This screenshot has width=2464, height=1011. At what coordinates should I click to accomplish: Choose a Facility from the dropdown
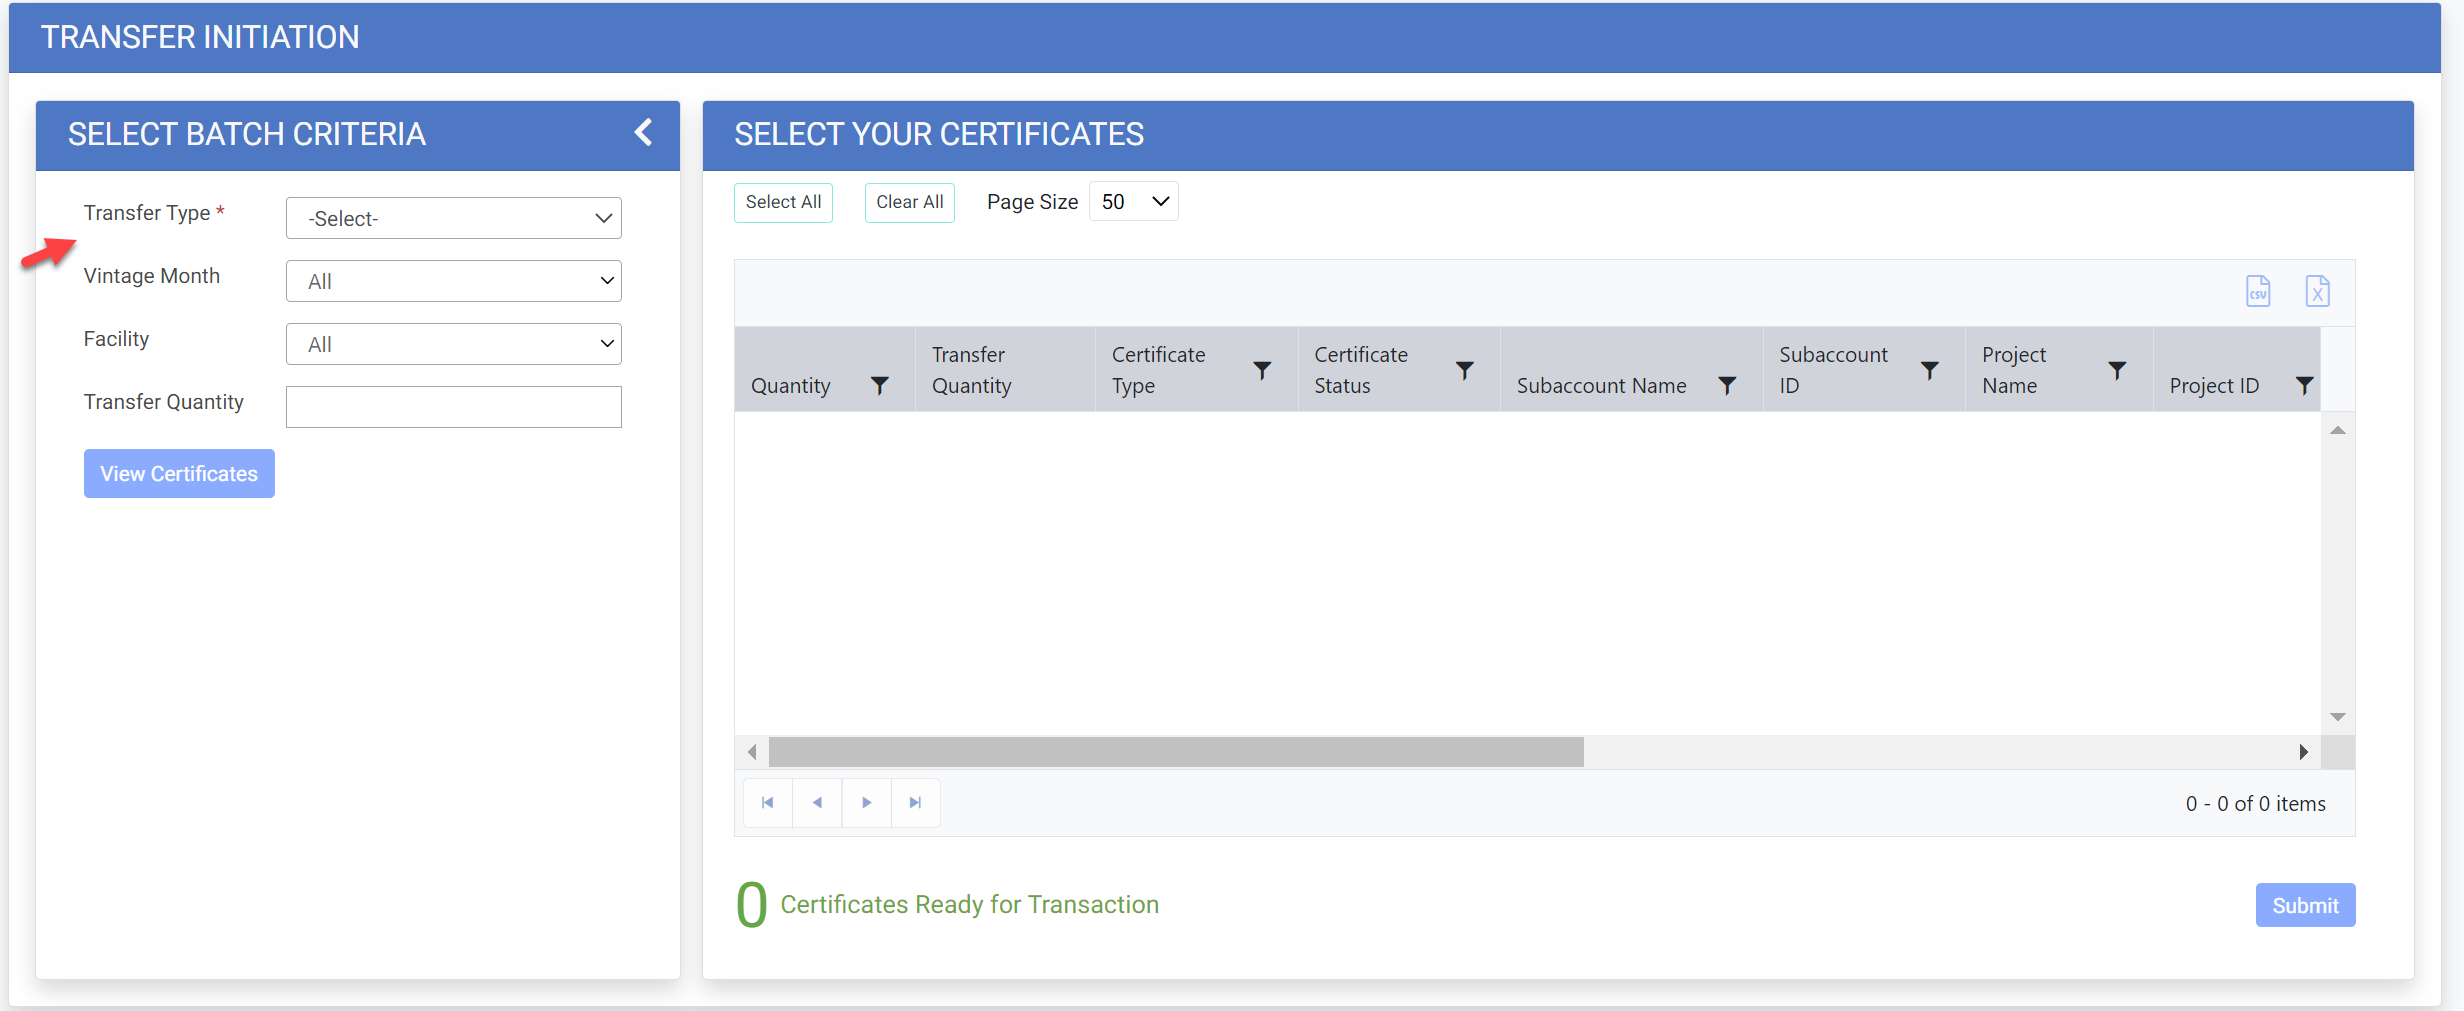point(453,344)
